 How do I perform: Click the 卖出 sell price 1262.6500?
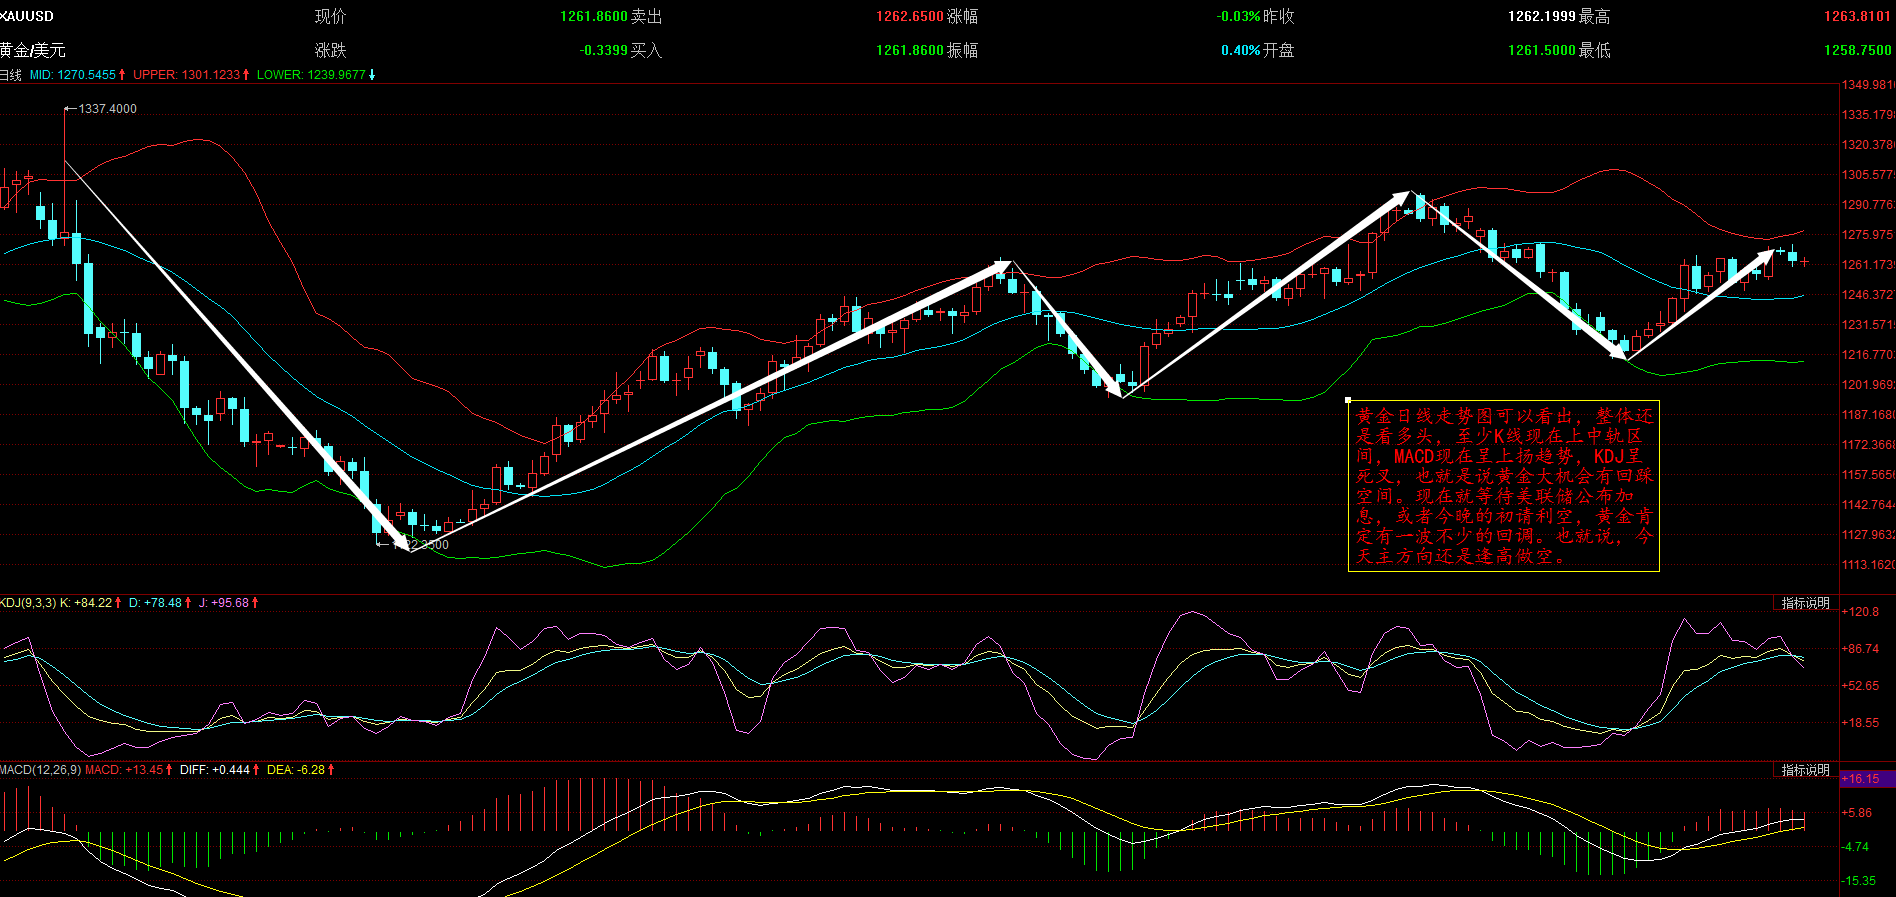click(x=909, y=16)
